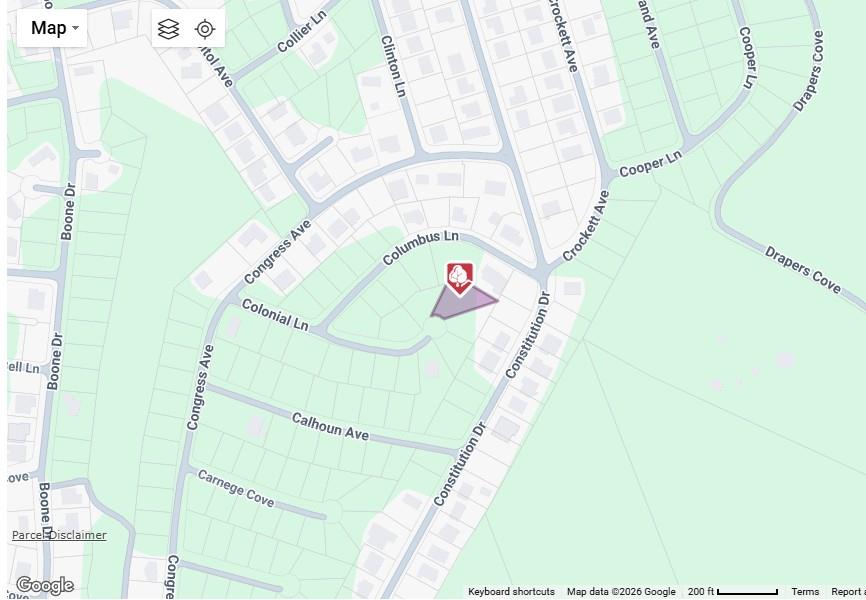Open the Report a map error link
This screenshot has width=866, height=600.
tap(848, 592)
